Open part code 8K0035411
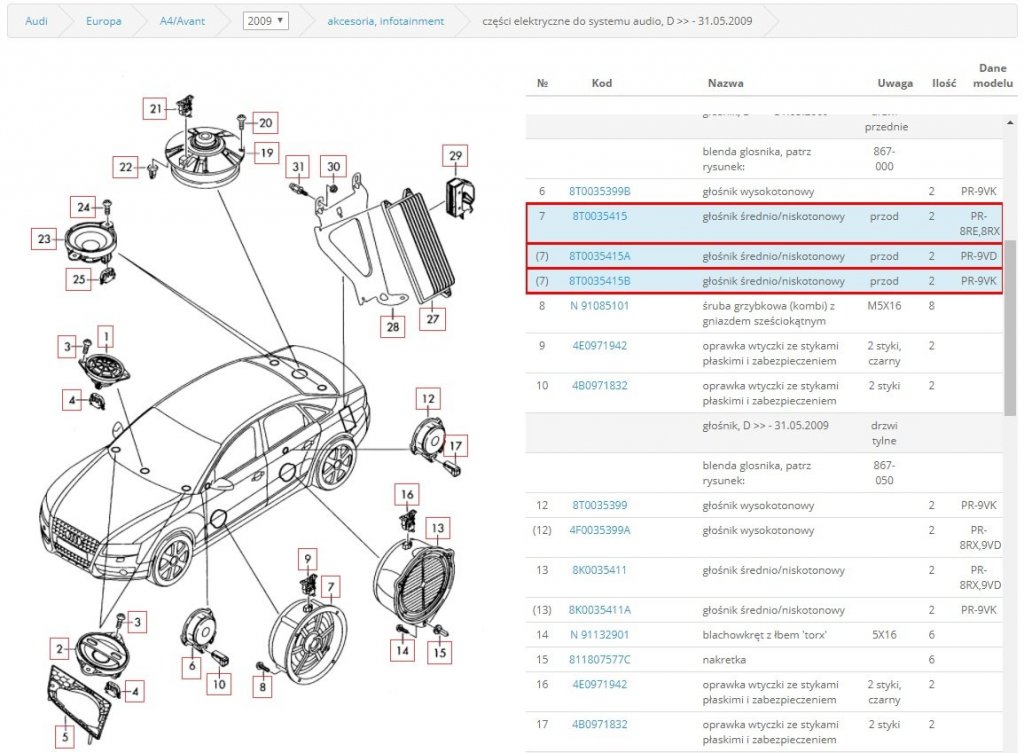The height and width of the screenshot is (753, 1024). [x=600, y=569]
